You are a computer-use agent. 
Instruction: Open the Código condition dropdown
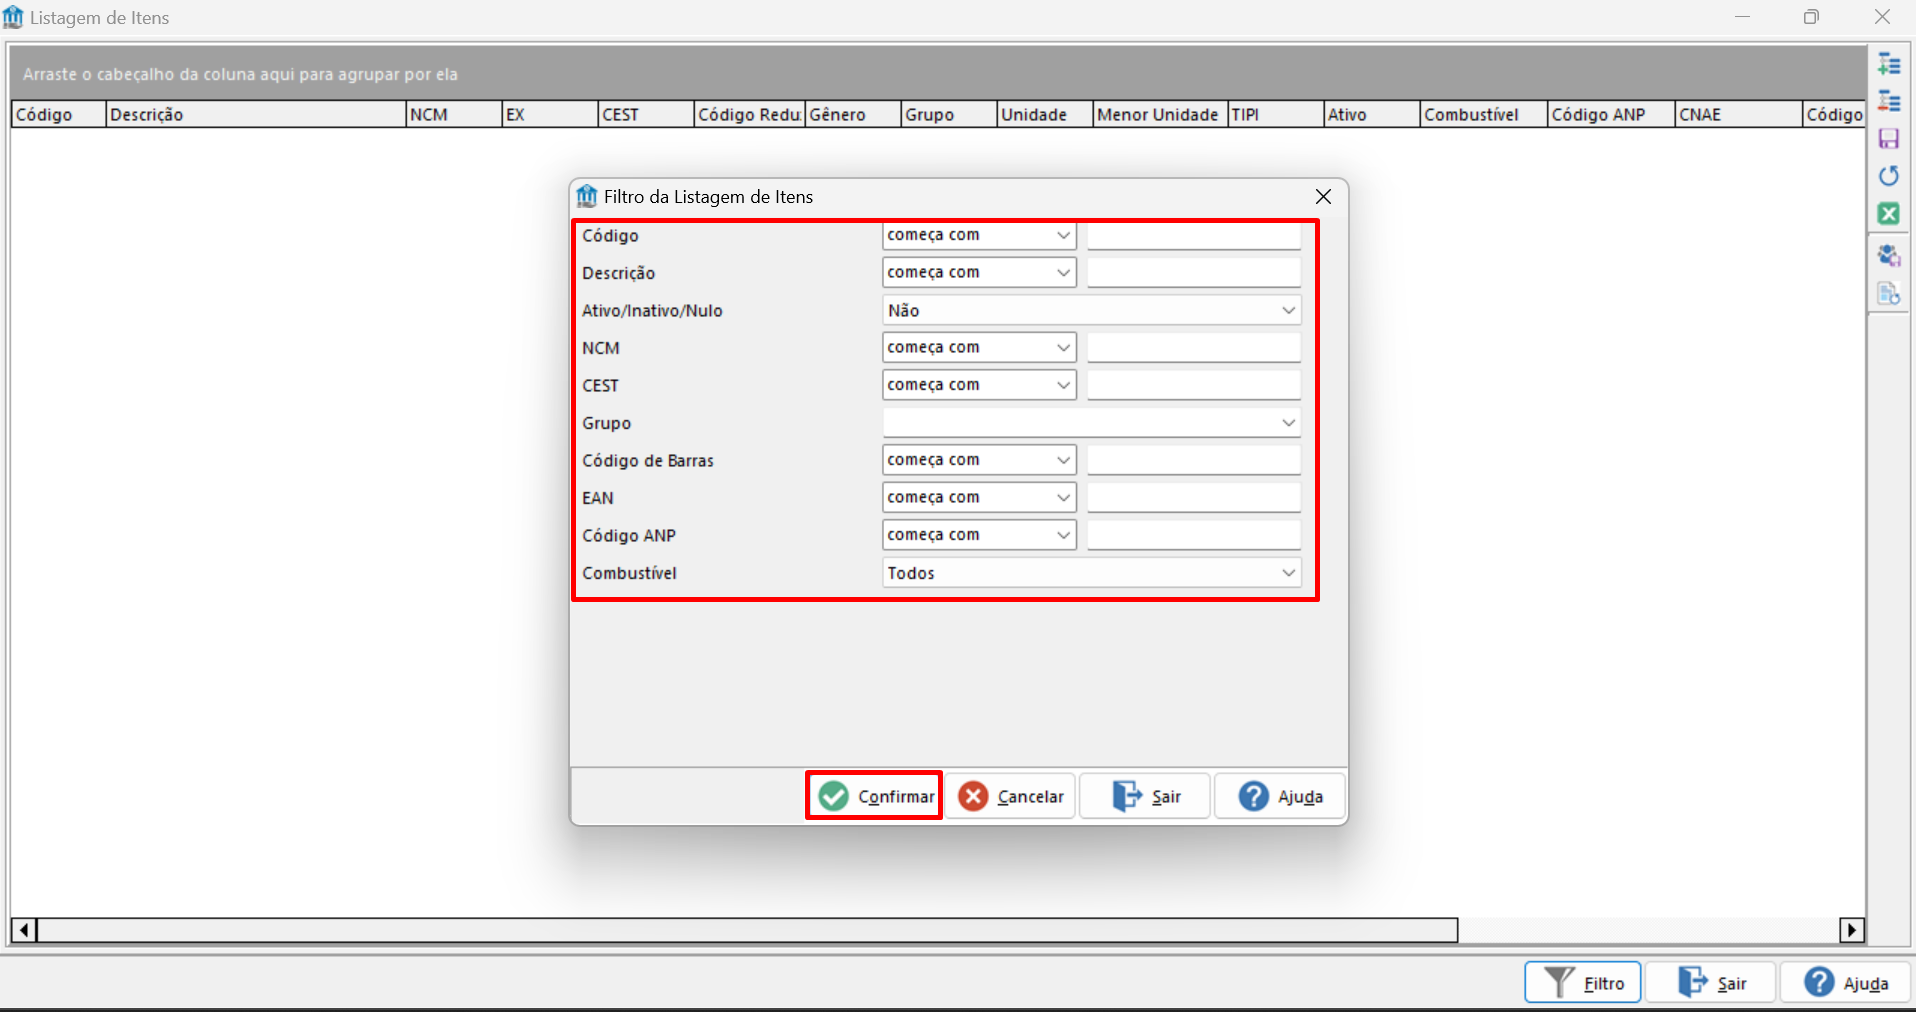click(x=979, y=235)
